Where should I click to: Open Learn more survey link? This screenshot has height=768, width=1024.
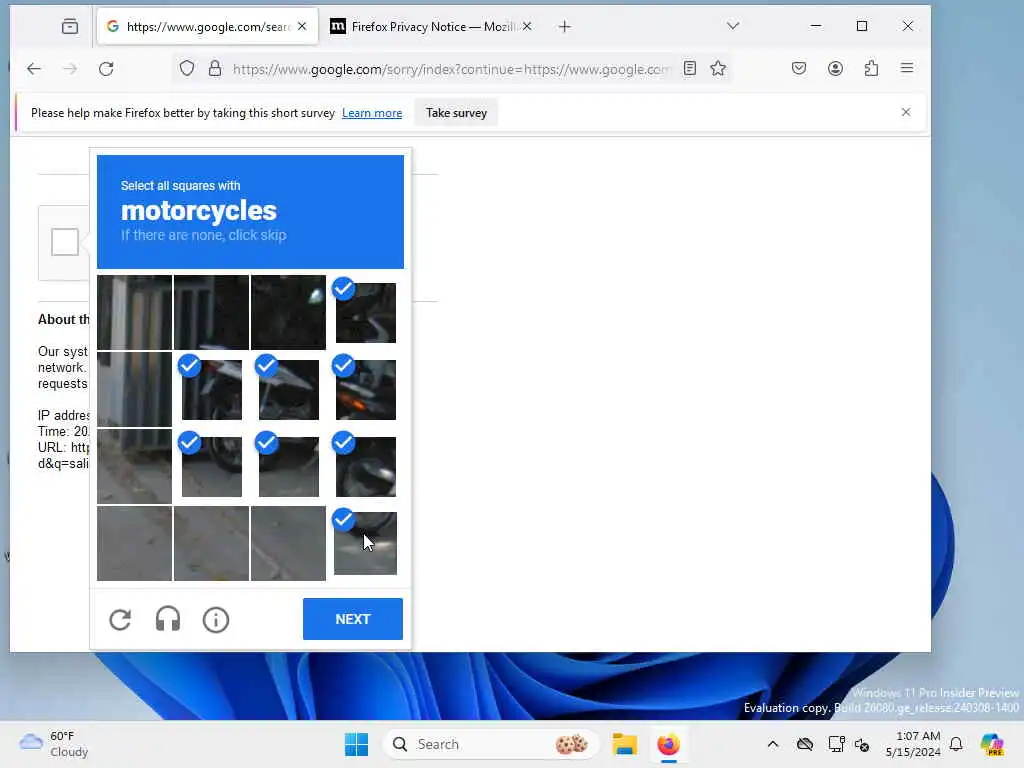[x=372, y=113]
